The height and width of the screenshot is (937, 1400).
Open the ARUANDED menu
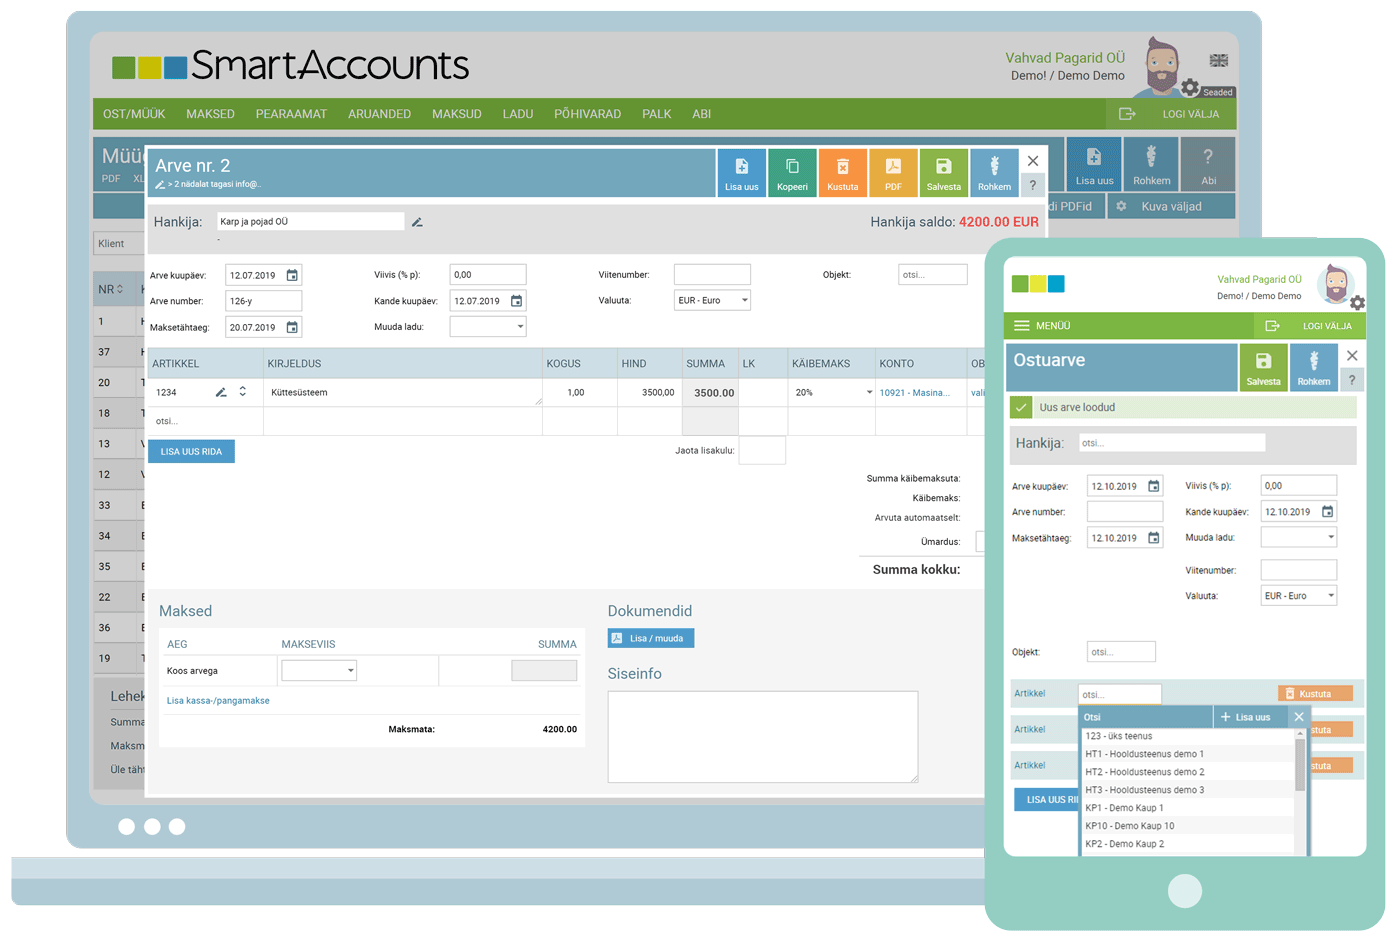379,114
